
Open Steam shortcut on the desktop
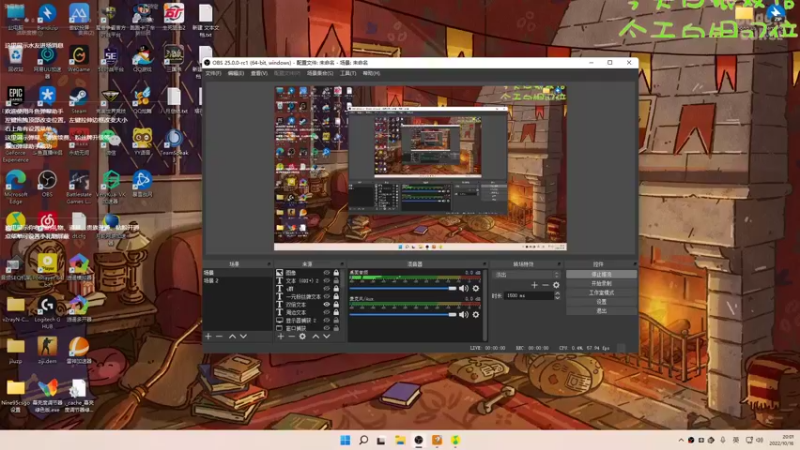click(79, 99)
